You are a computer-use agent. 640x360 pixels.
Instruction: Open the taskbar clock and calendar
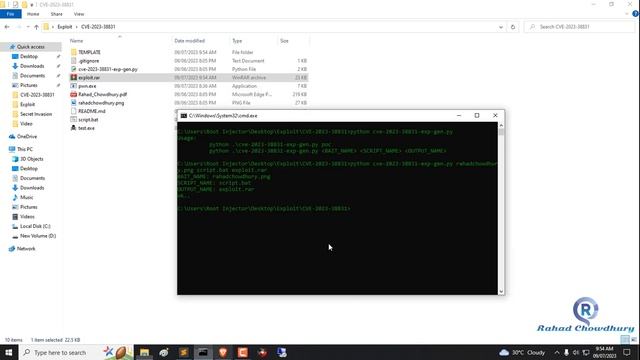tap(604, 352)
